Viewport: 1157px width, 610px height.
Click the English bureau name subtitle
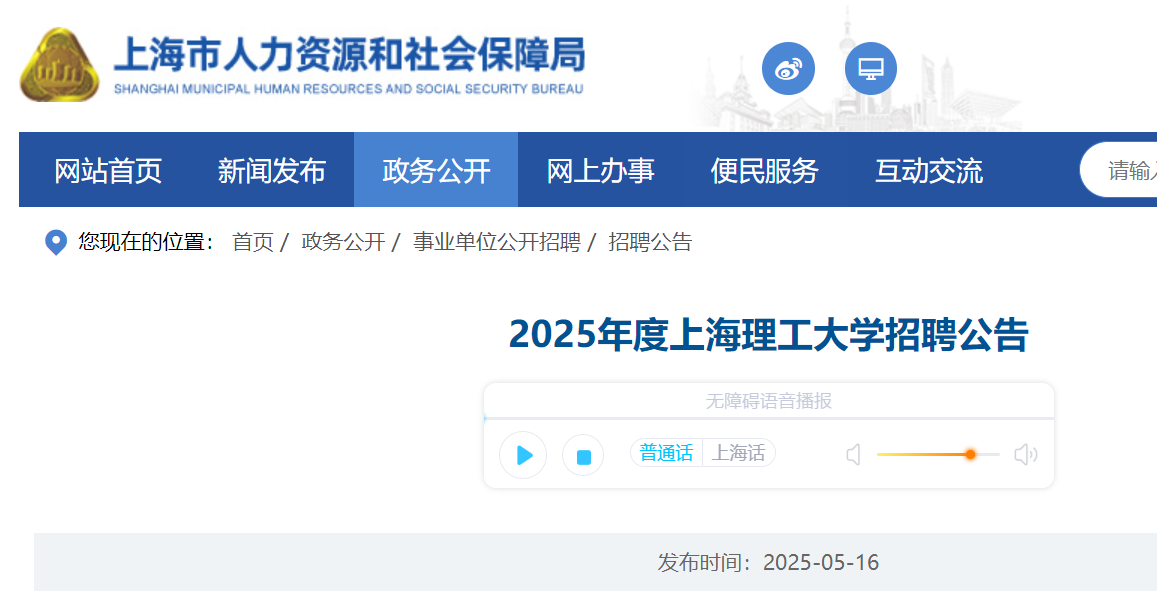(348, 89)
